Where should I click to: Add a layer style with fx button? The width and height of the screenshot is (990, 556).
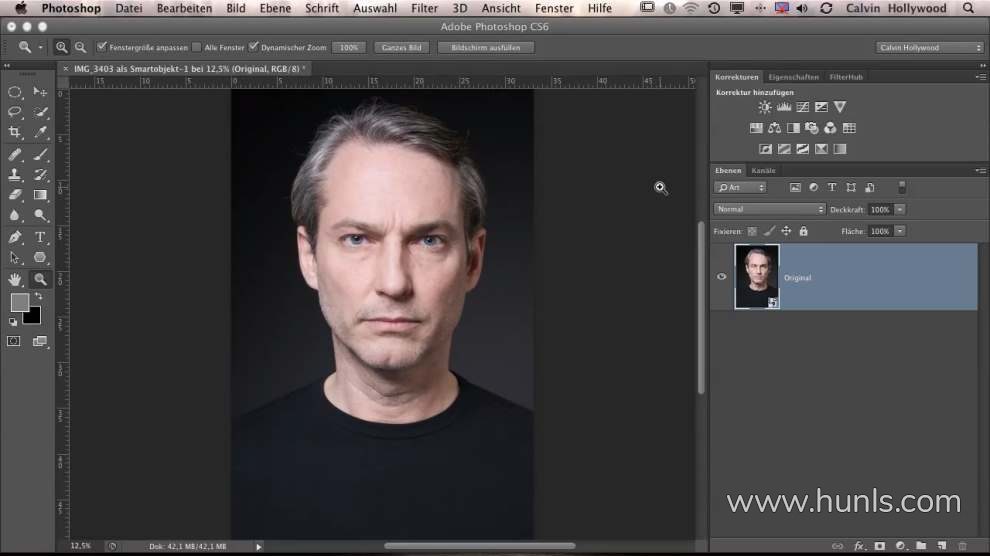click(x=859, y=546)
